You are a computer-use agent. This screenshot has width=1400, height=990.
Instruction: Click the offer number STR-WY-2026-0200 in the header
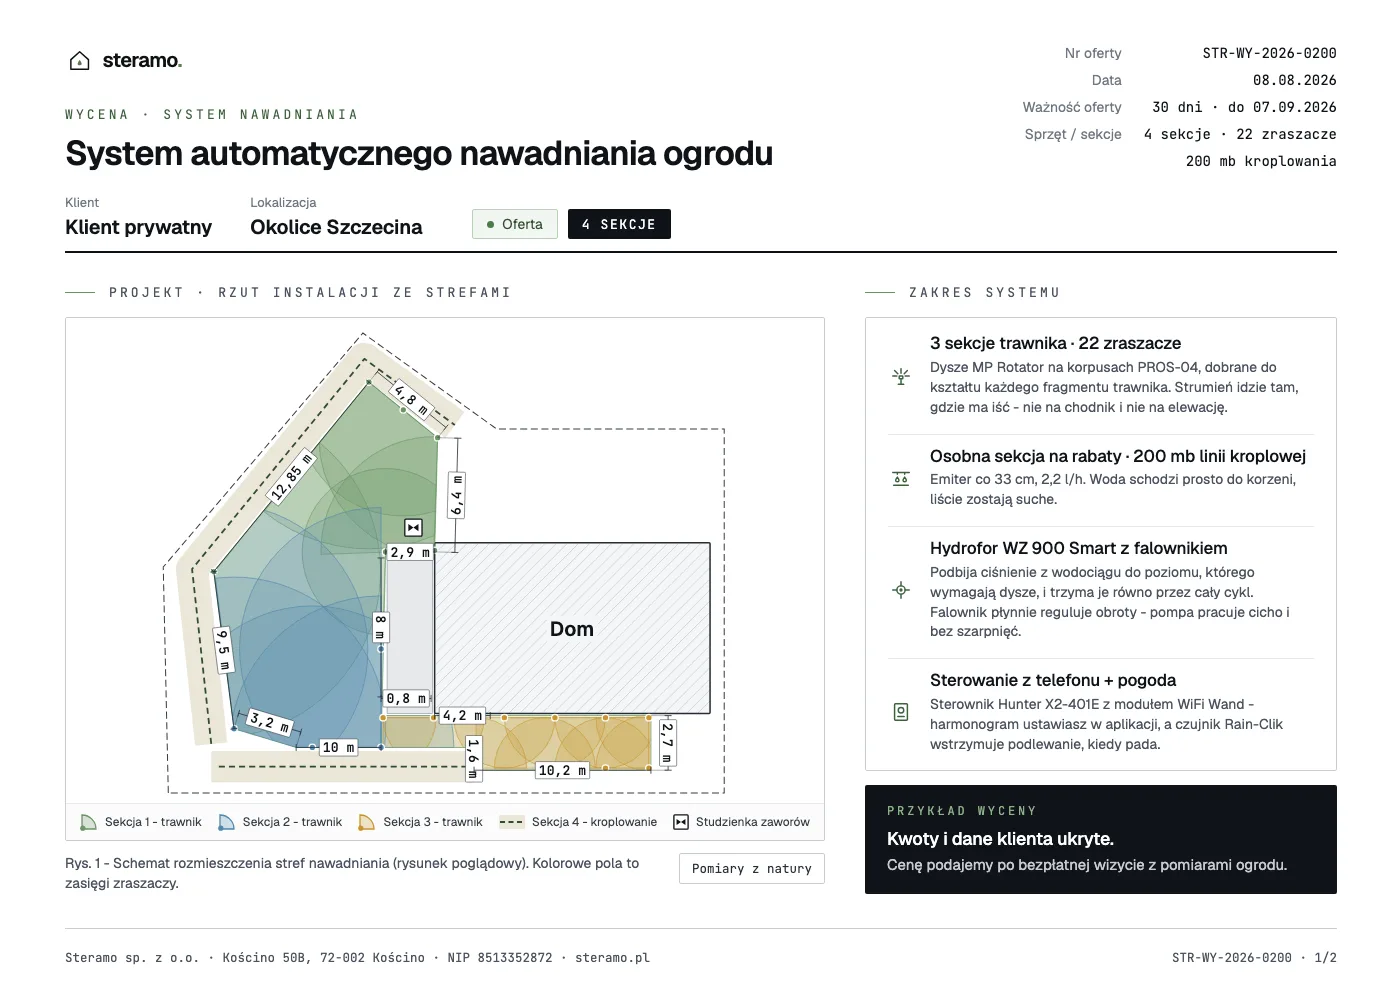pos(1269,53)
